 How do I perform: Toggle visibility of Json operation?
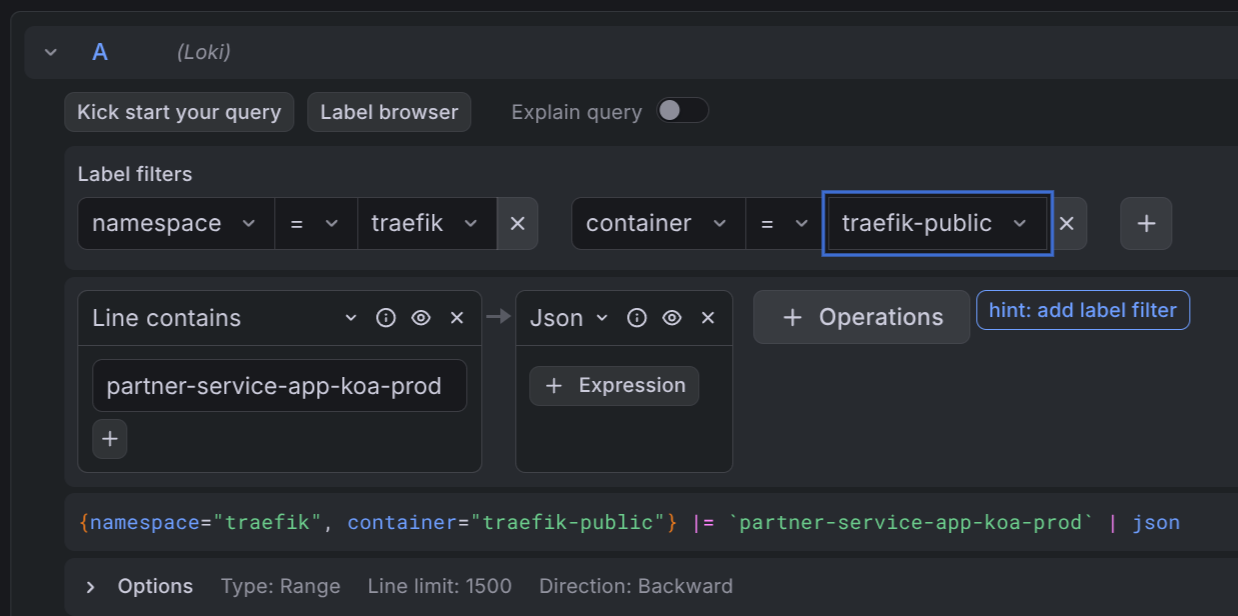pyautogui.click(x=672, y=318)
